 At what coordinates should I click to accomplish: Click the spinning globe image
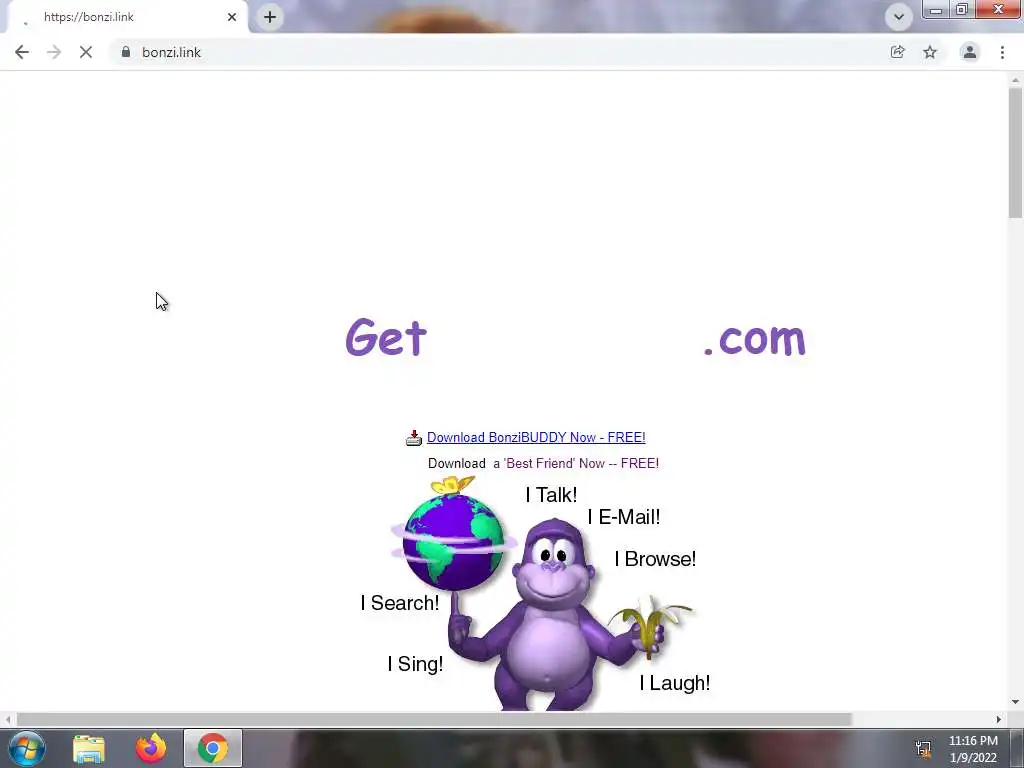(x=454, y=541)
